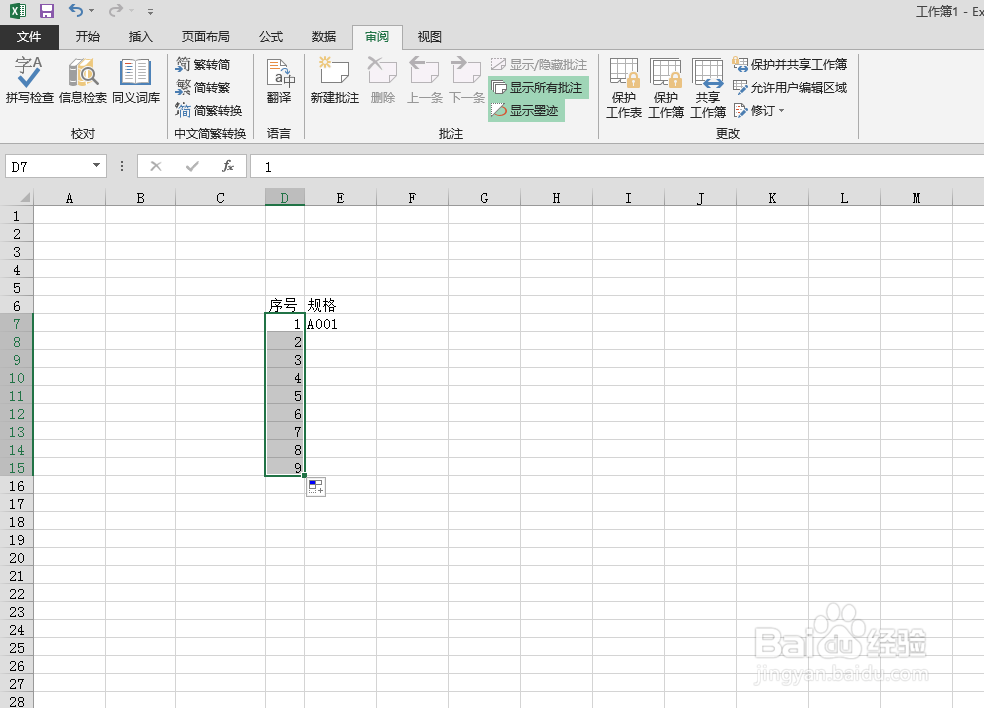The image size is (984, 708).
Task: Select column E header
Action: 340,198
